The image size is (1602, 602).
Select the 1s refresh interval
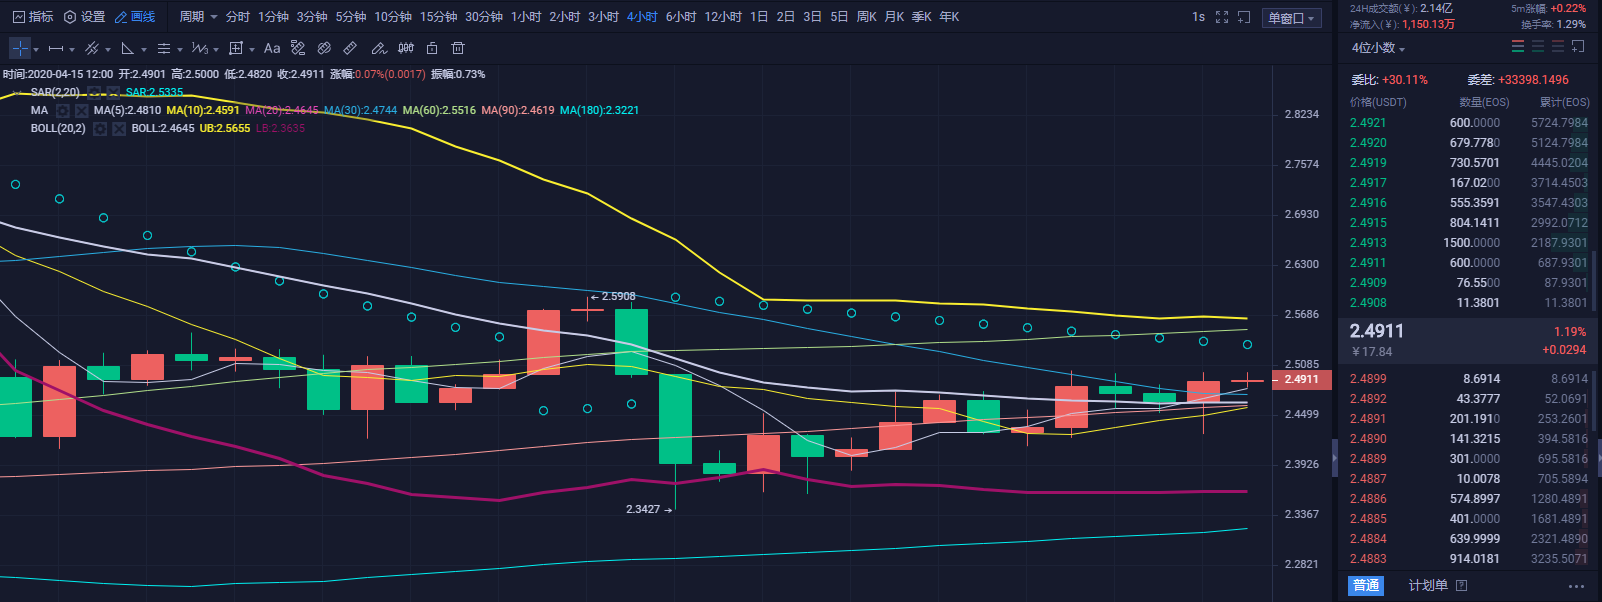click(1199, 17)
